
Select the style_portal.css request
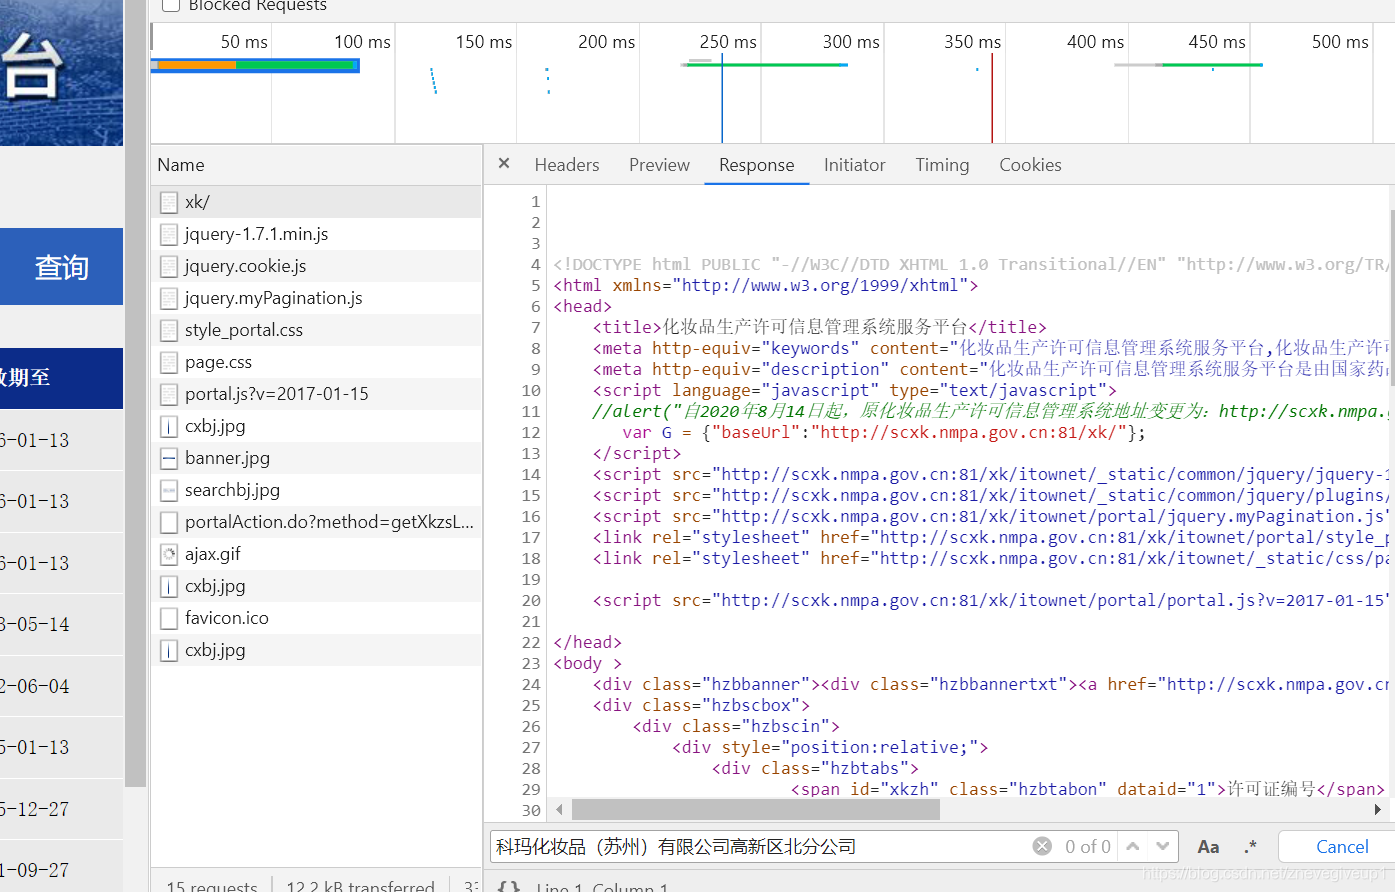[x=316, y=330]
